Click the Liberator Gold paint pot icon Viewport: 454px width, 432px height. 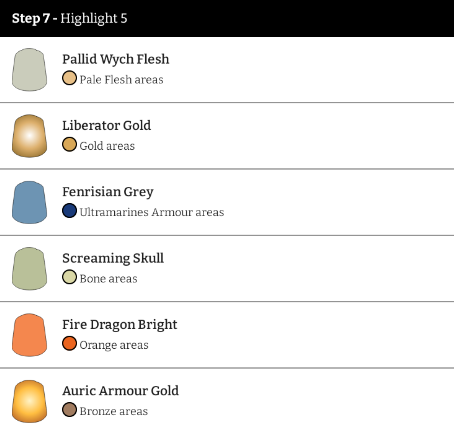tap(29, 136)
